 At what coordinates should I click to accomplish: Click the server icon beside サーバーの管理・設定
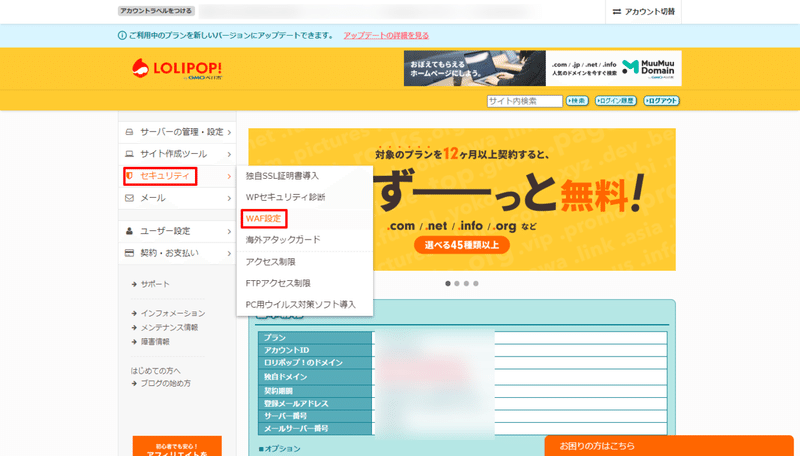coord(129,132)
